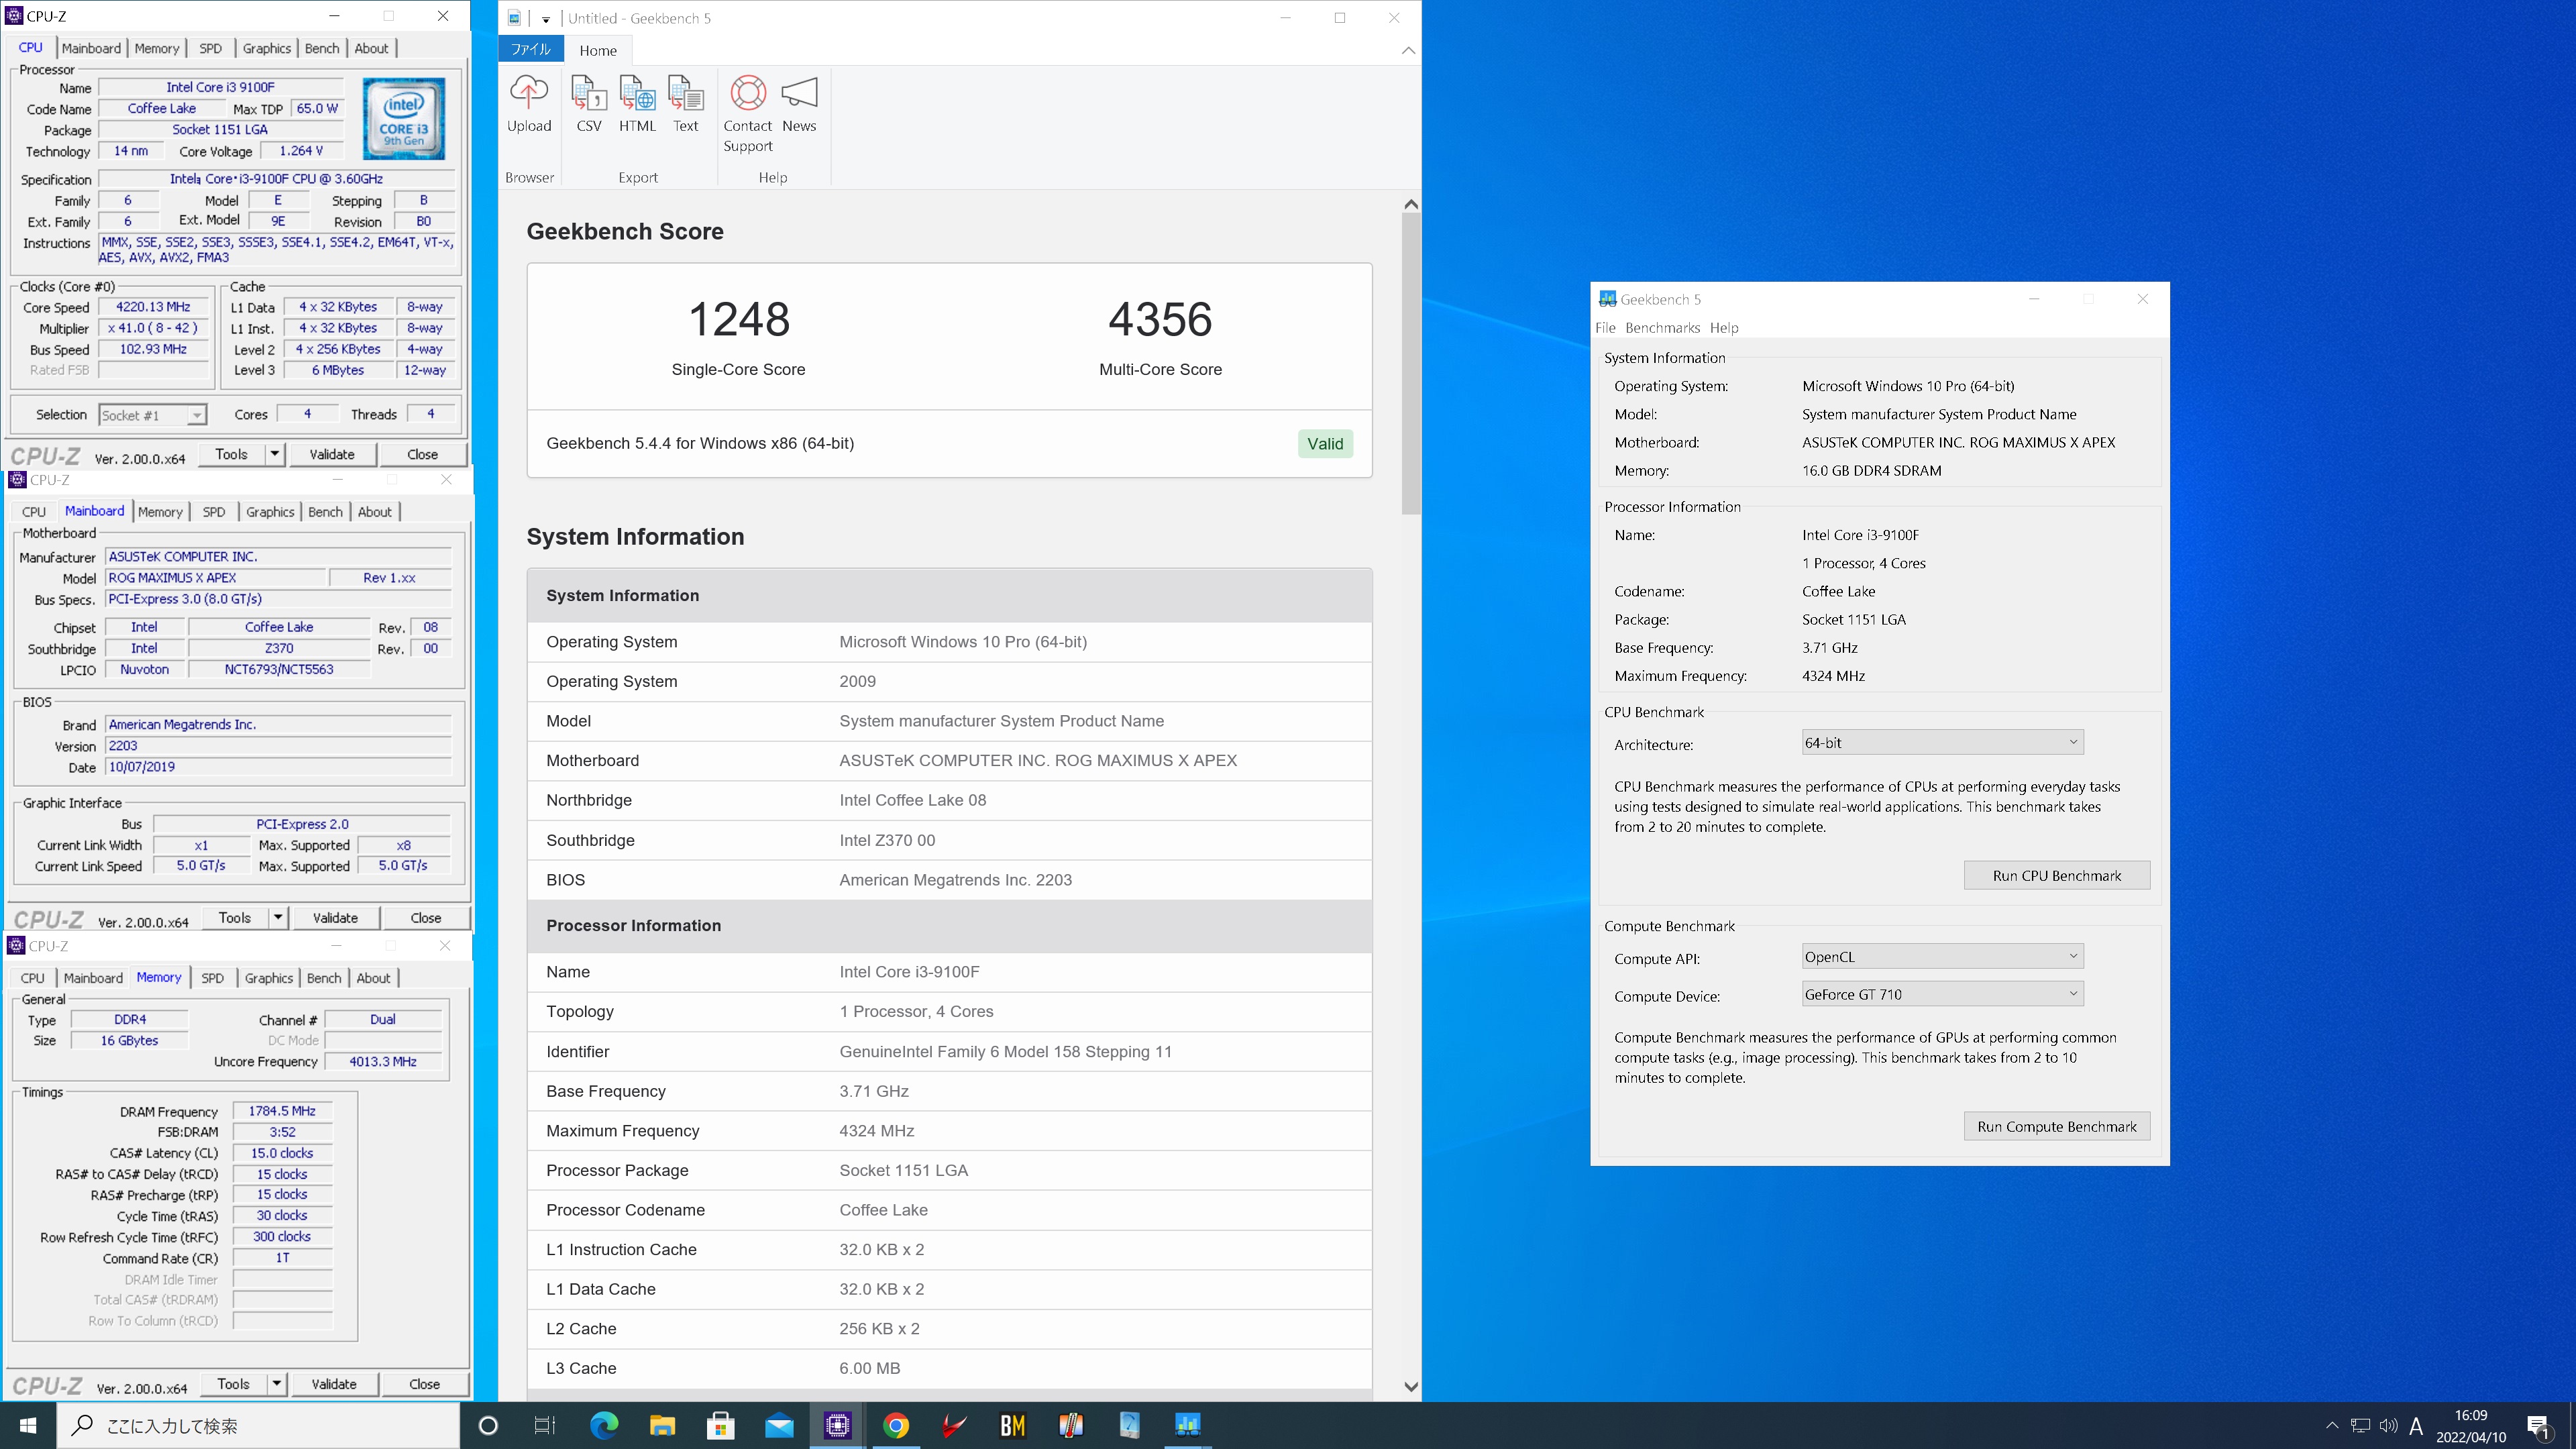Screen dimensions: 2576x1449
Task: Open Compute Device GeForce GT 710 dropdown
Action: [x=1942, y=994]
